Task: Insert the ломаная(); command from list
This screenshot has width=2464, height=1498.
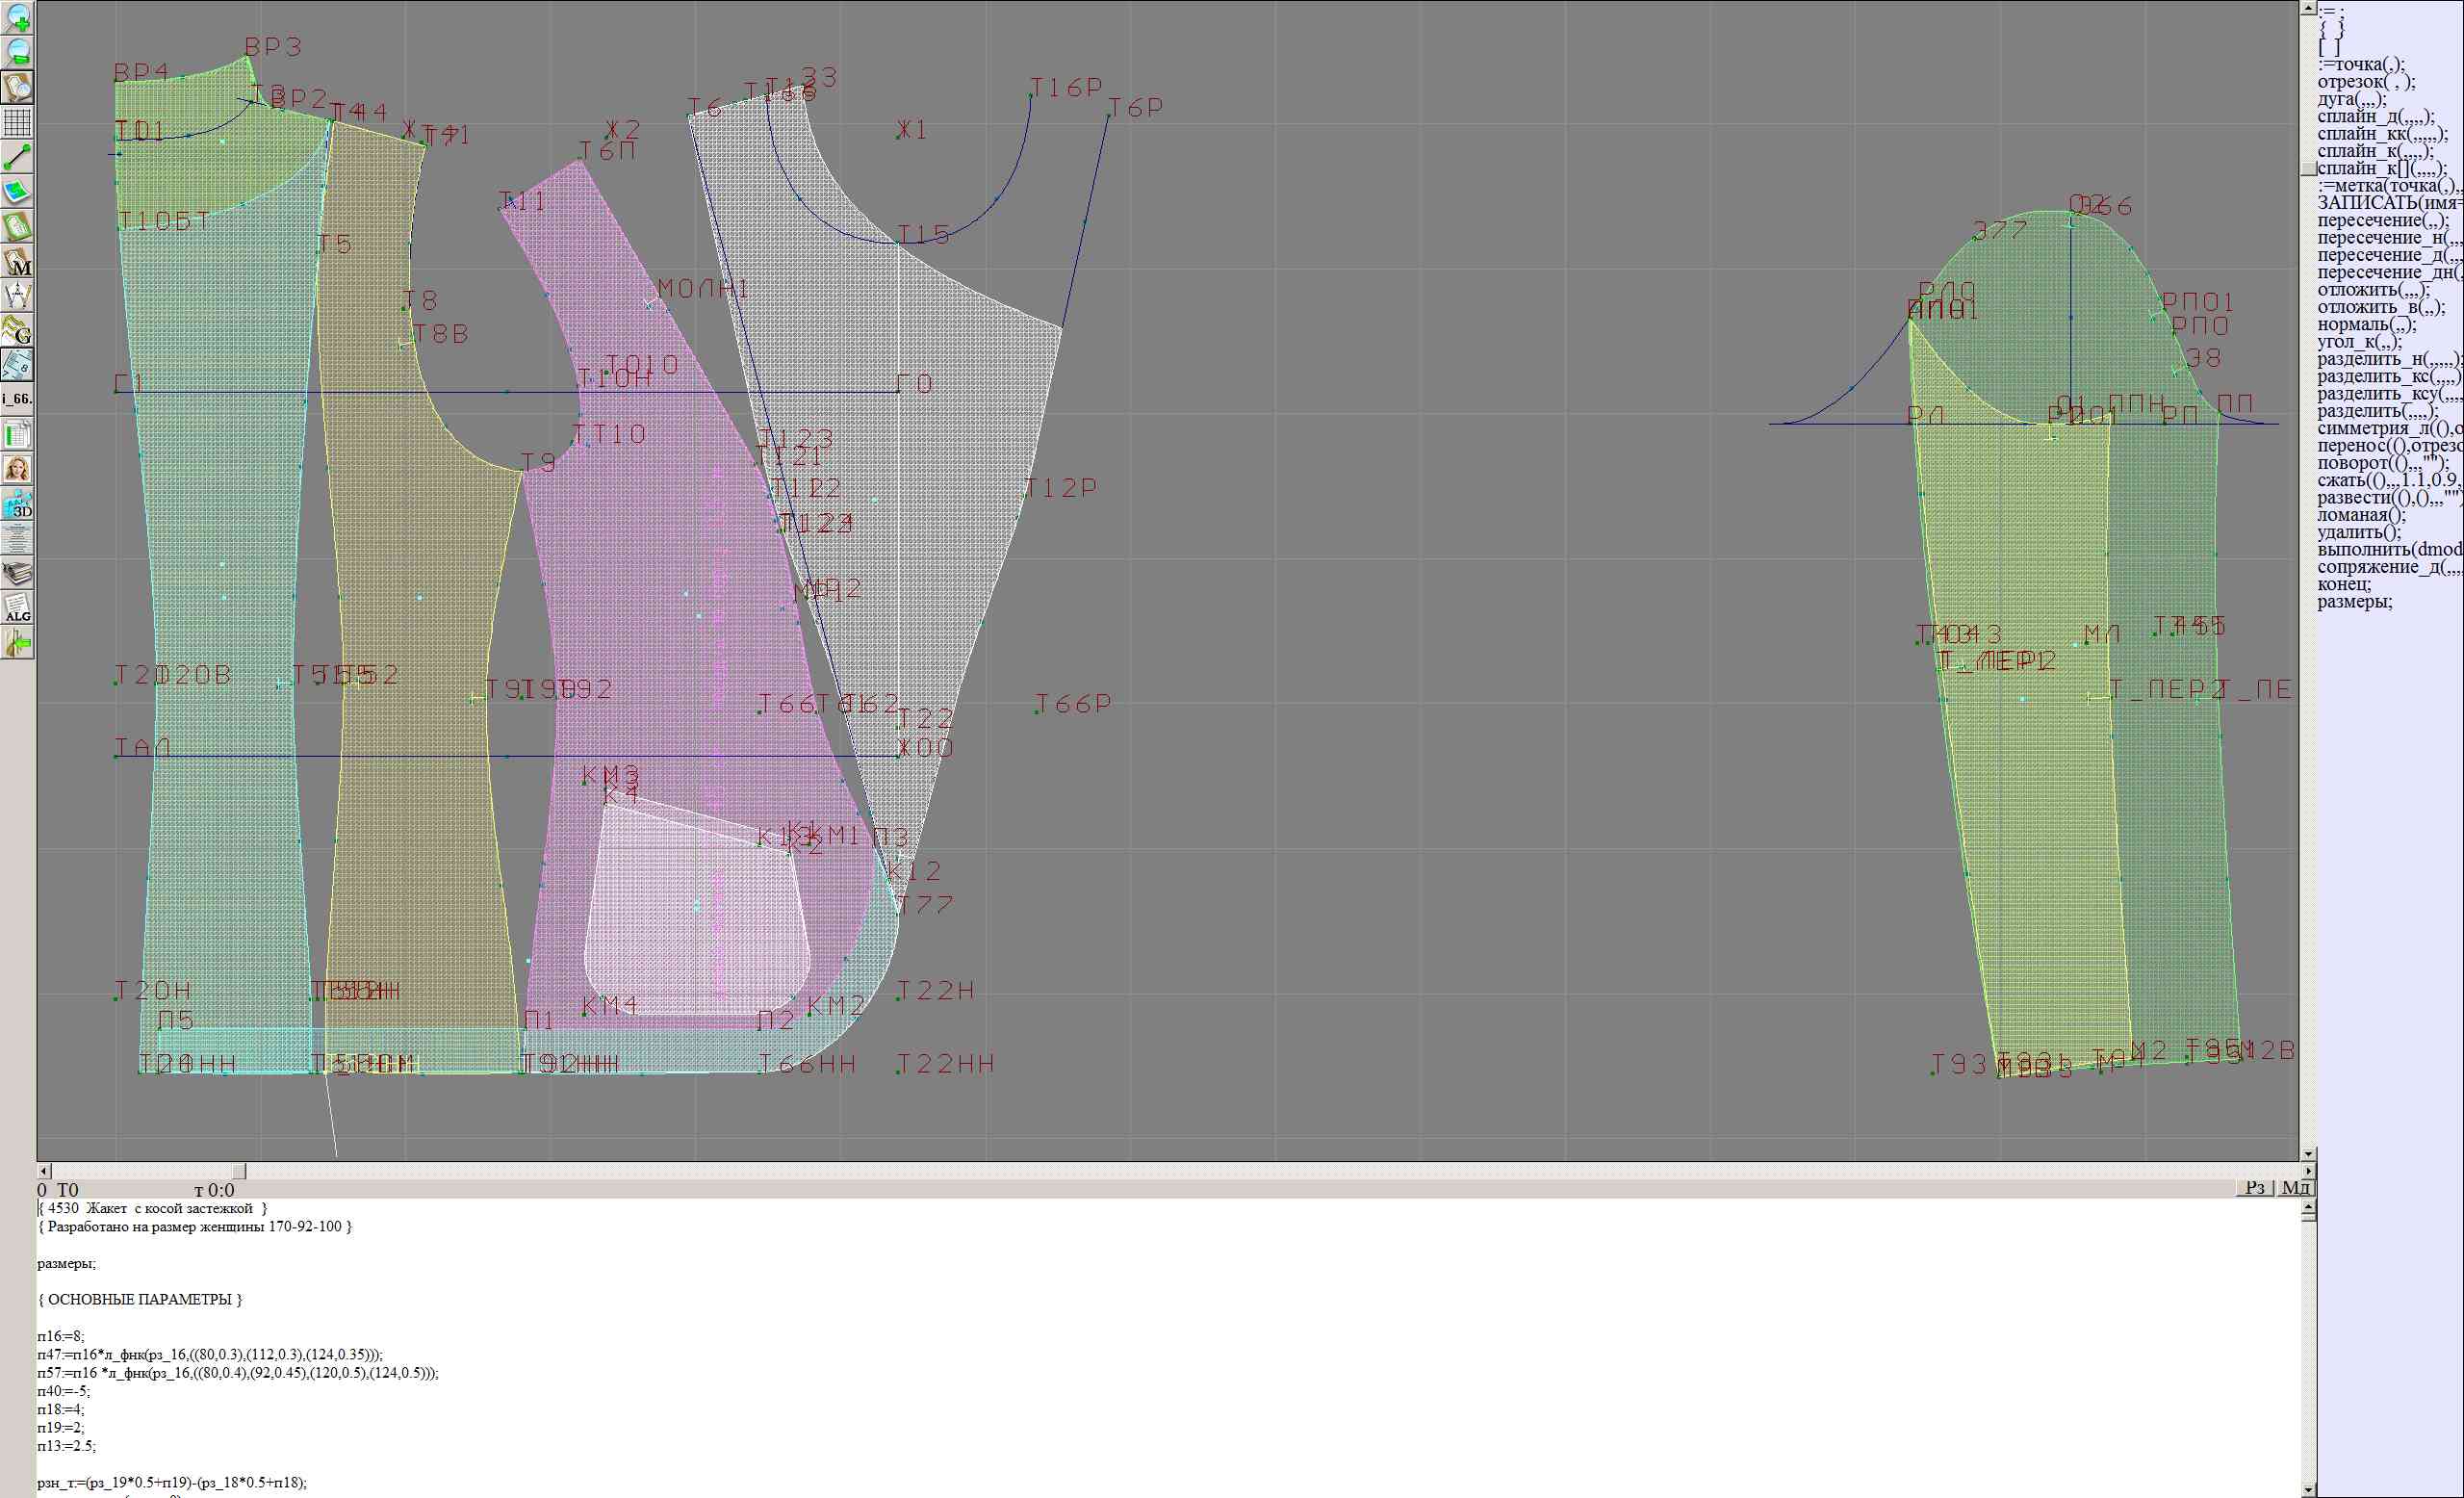Action: [2361, 515]
